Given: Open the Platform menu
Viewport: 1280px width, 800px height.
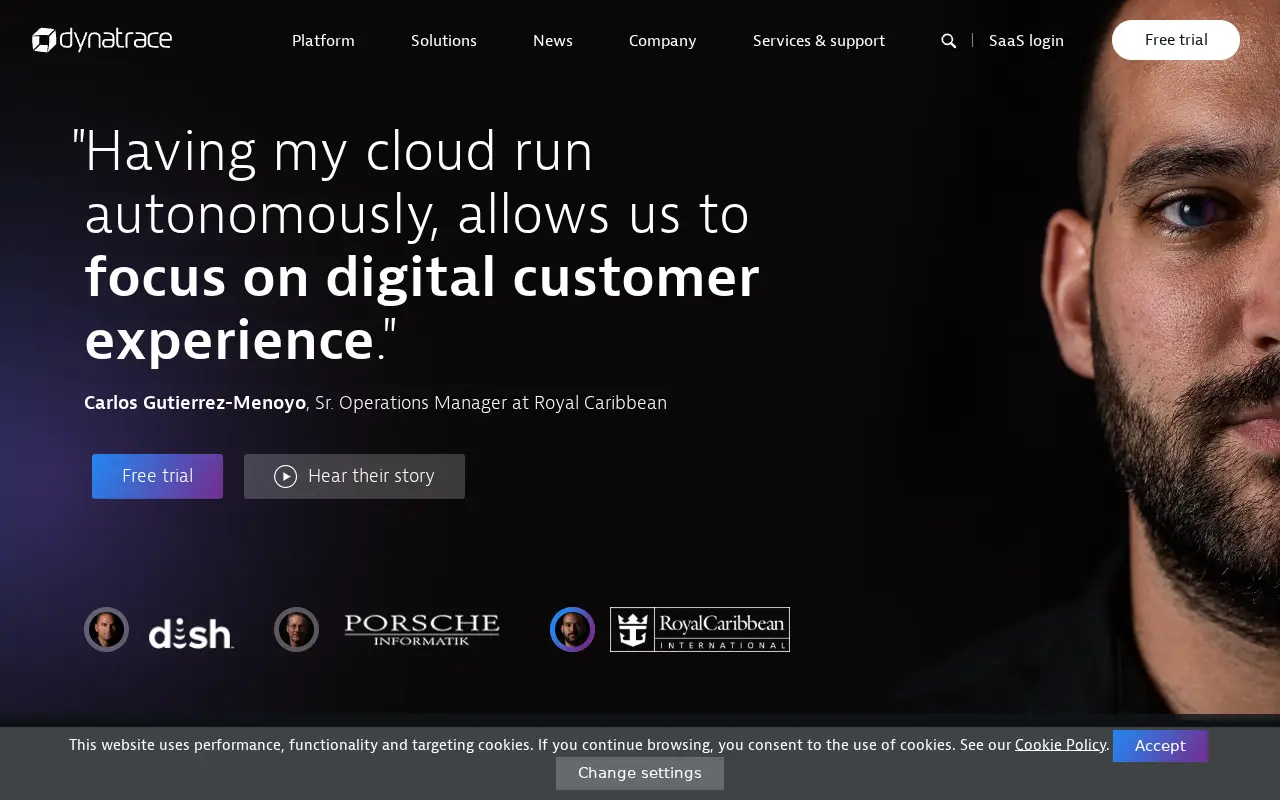Looking at the screenshot, I should (x=323, y=41).
